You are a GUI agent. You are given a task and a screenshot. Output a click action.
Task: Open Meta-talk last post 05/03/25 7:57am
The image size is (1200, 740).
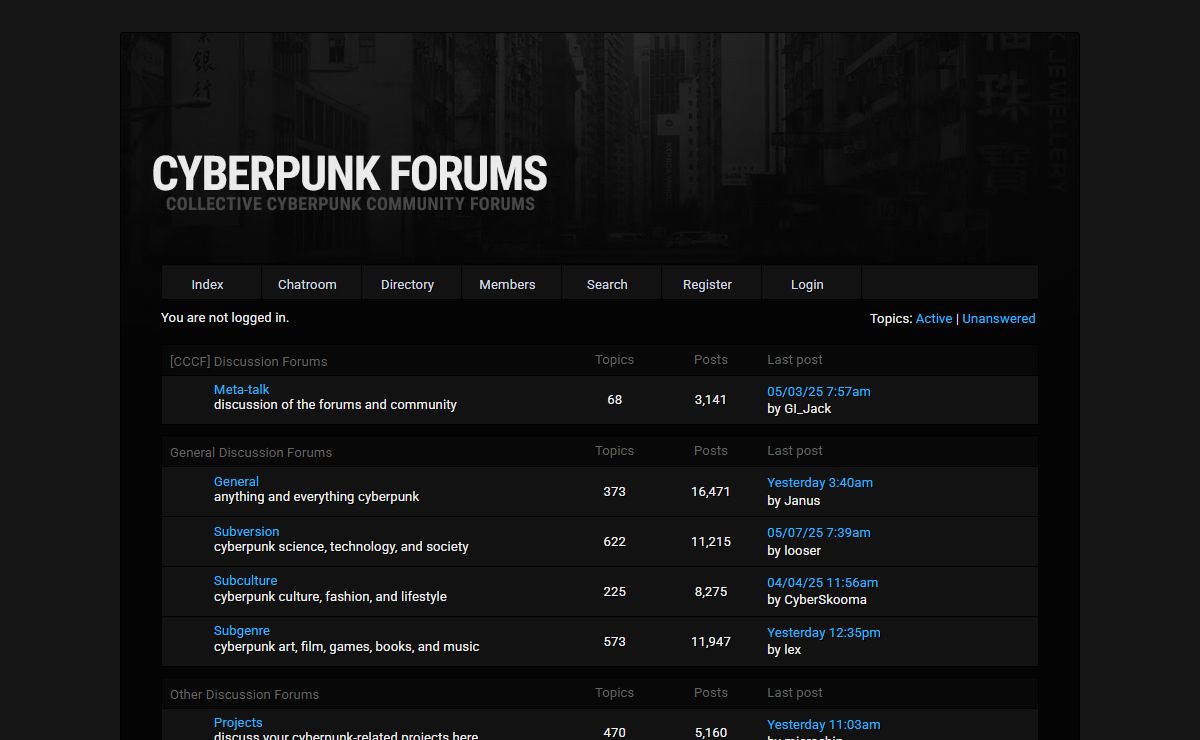point(818,391)
